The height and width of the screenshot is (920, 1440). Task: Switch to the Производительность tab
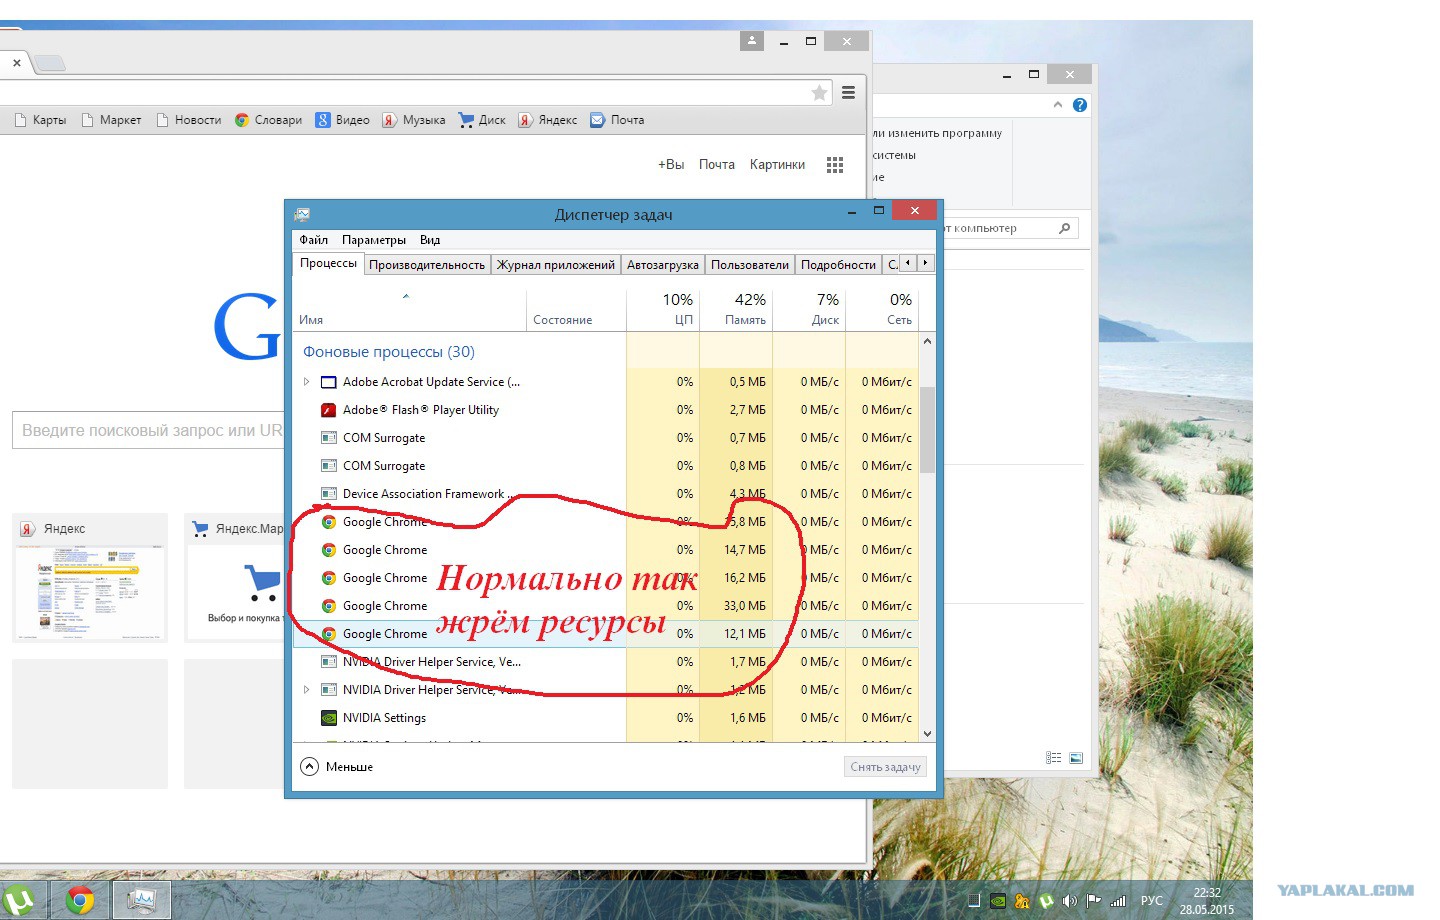(x=427, y=265)
